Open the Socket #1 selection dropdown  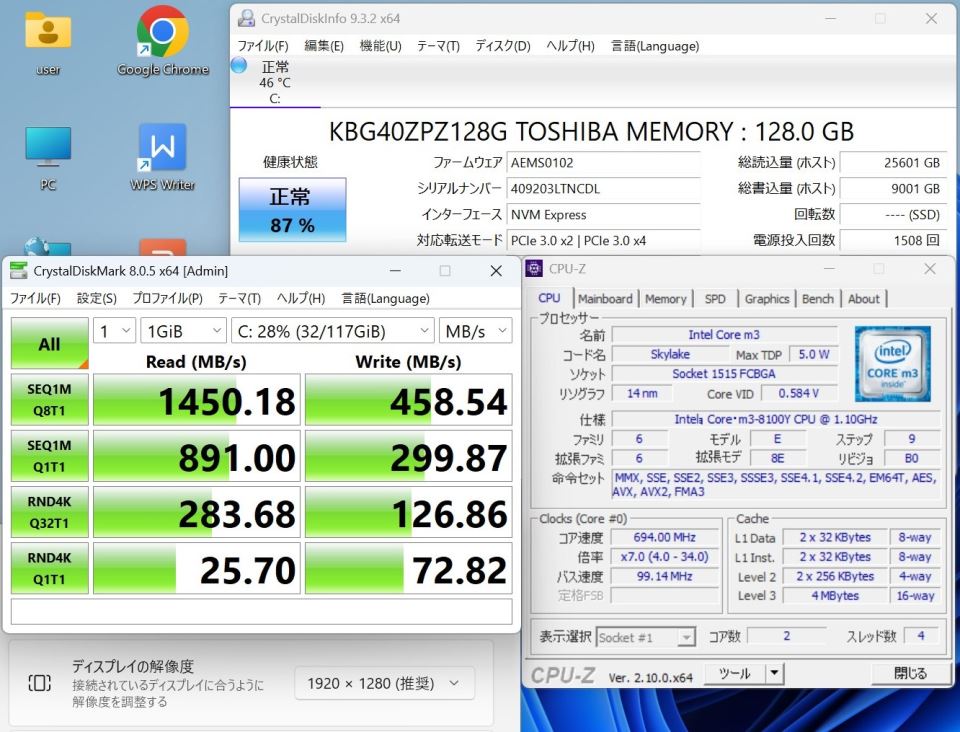(646, 637)
